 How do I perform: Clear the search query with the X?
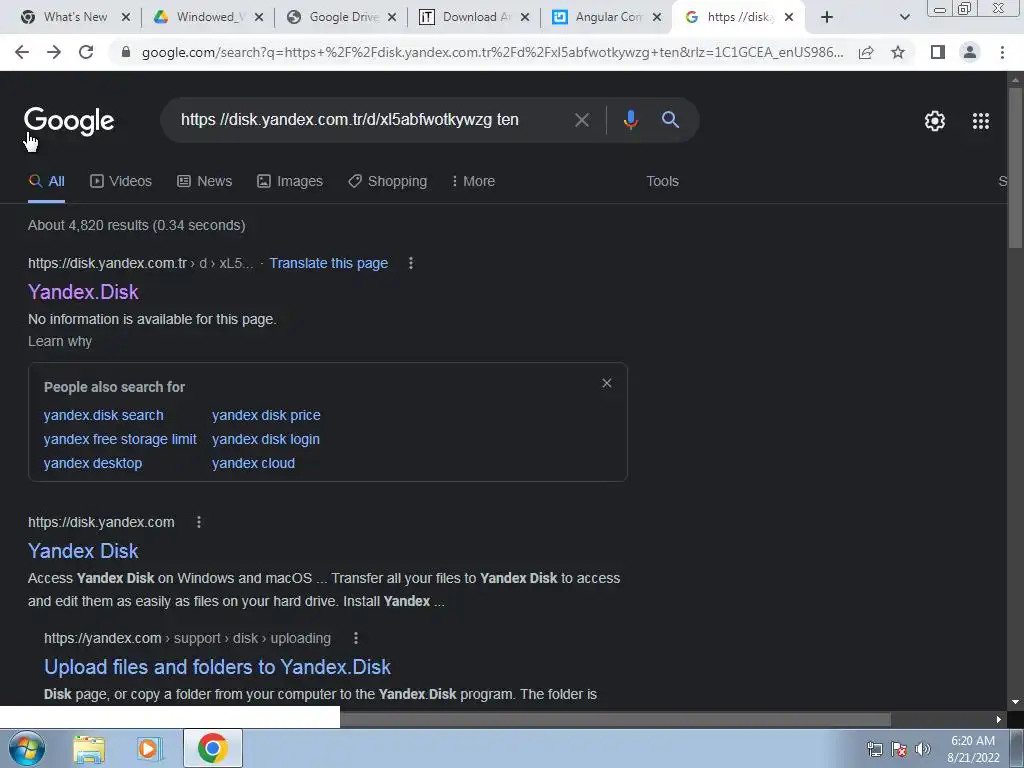tap(581, 120)
